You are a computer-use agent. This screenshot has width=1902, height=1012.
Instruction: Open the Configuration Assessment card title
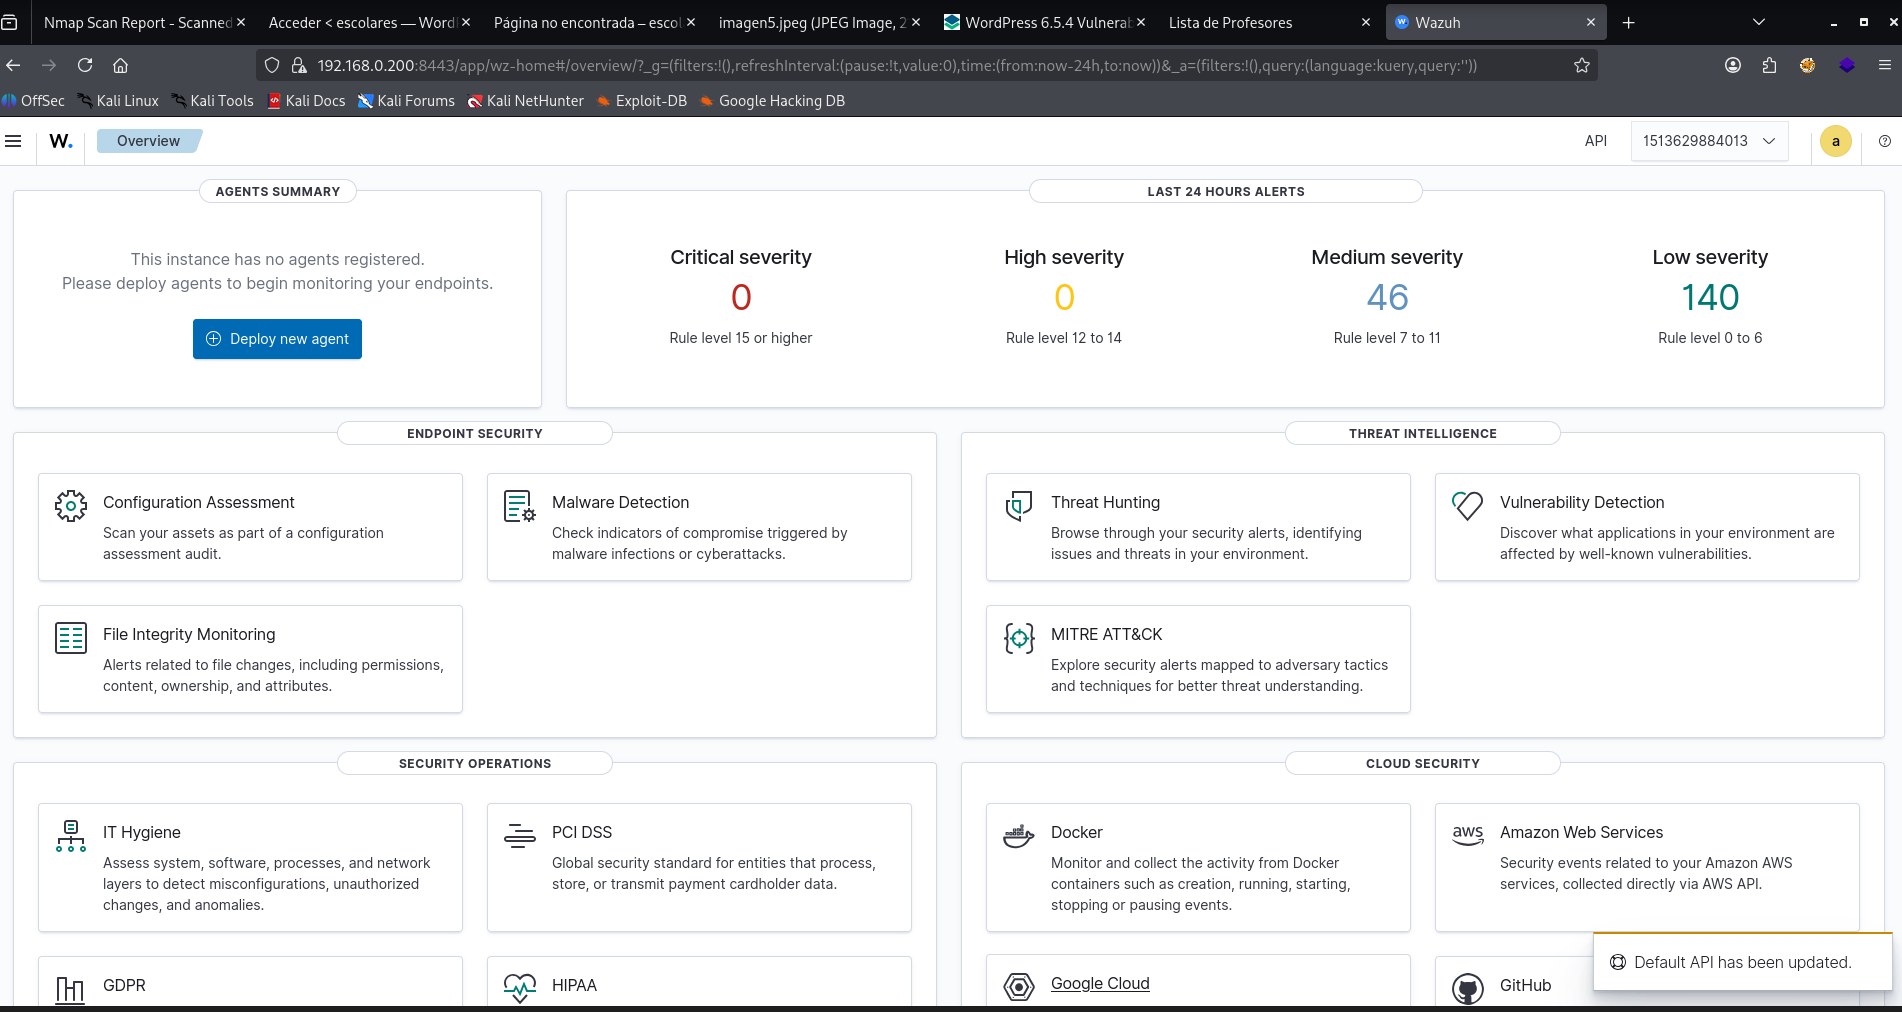click(x=199, y=502)
